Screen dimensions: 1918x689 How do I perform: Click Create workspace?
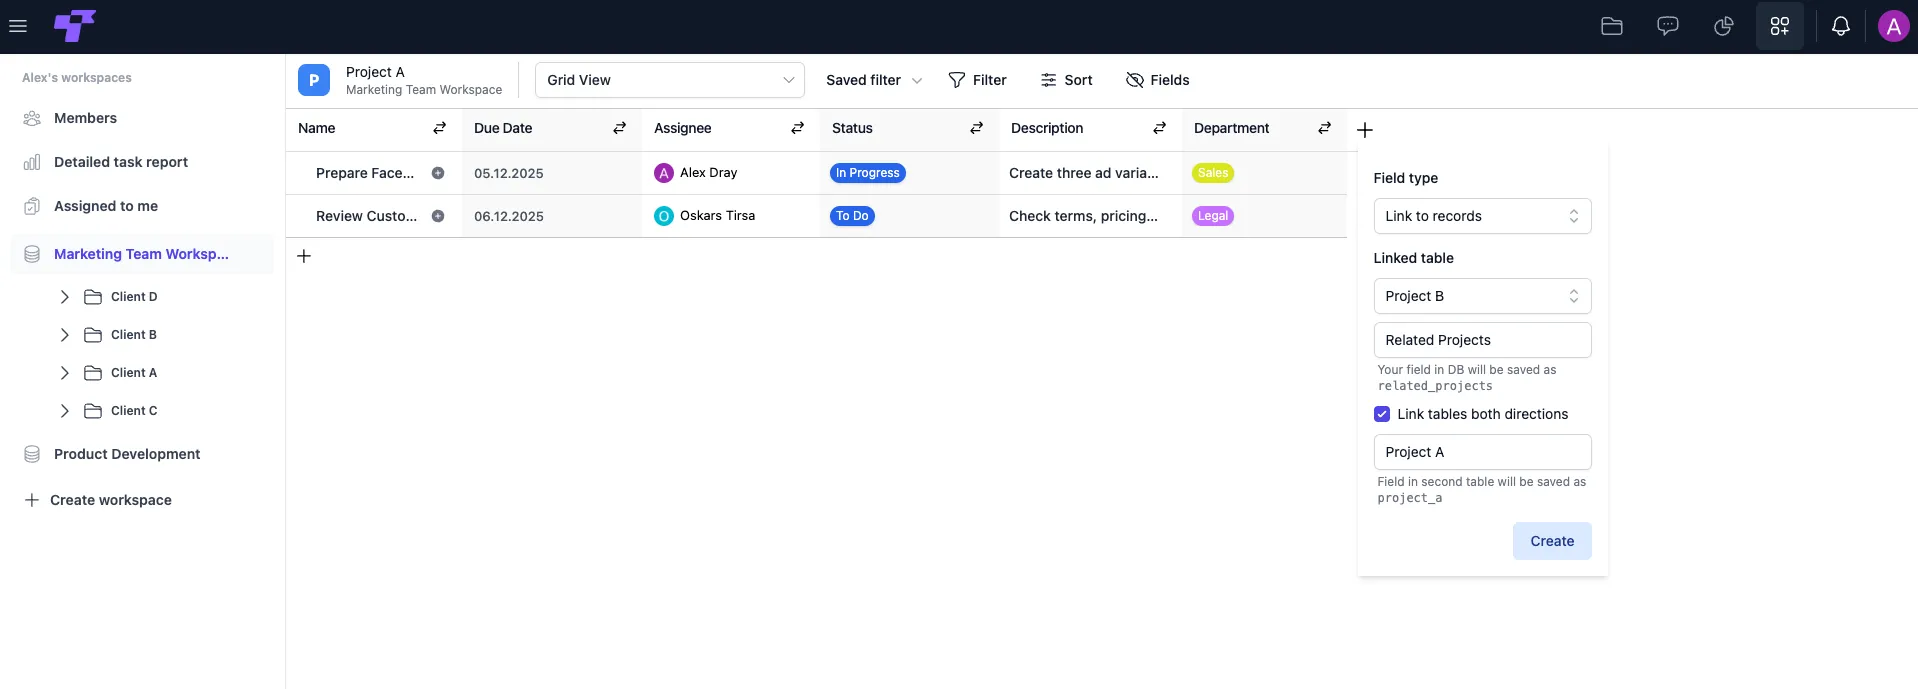tap(98, 500)
